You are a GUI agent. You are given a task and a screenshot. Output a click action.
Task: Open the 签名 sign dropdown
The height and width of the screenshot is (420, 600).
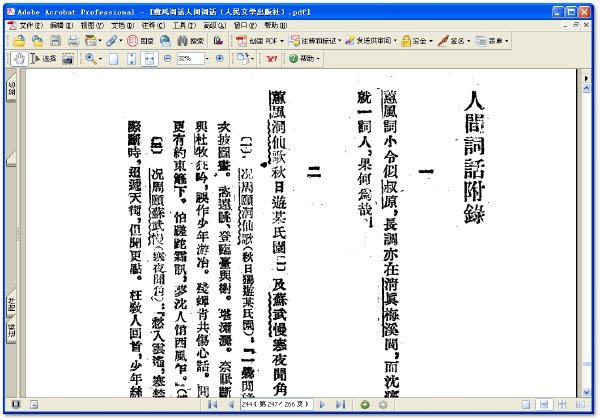coord(468,41)
